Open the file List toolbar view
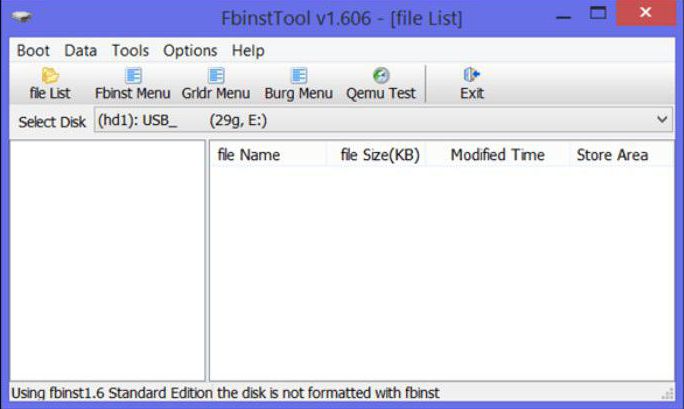 [x=50, y=84]
